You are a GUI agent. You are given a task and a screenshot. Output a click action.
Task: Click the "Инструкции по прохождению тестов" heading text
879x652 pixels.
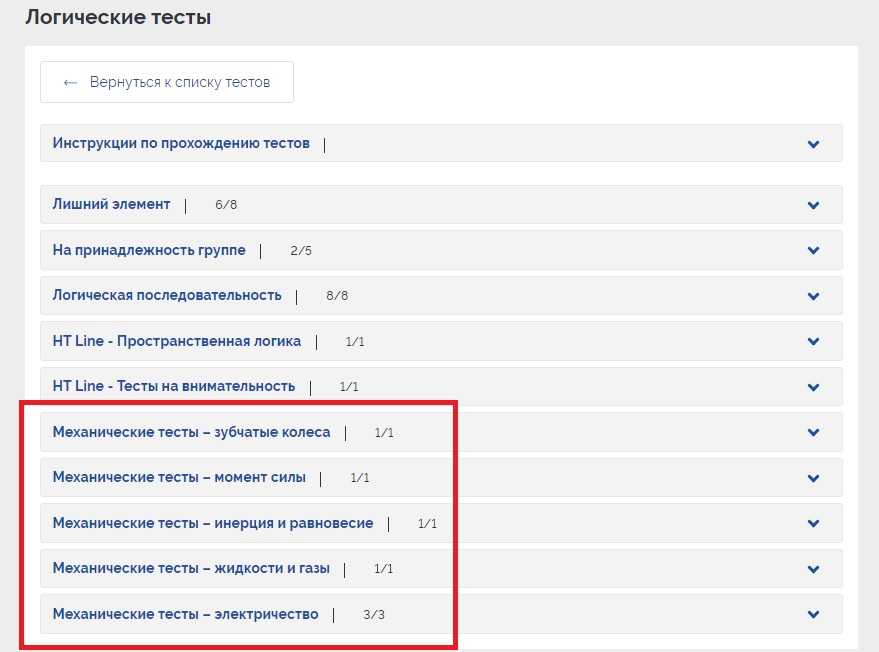point(181,143)
